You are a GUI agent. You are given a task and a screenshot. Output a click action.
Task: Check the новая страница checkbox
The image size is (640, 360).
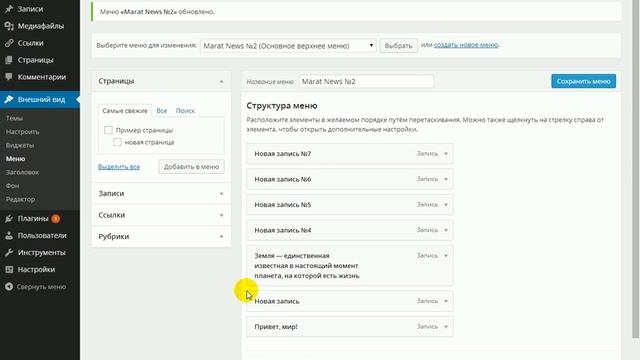(117, 142)
